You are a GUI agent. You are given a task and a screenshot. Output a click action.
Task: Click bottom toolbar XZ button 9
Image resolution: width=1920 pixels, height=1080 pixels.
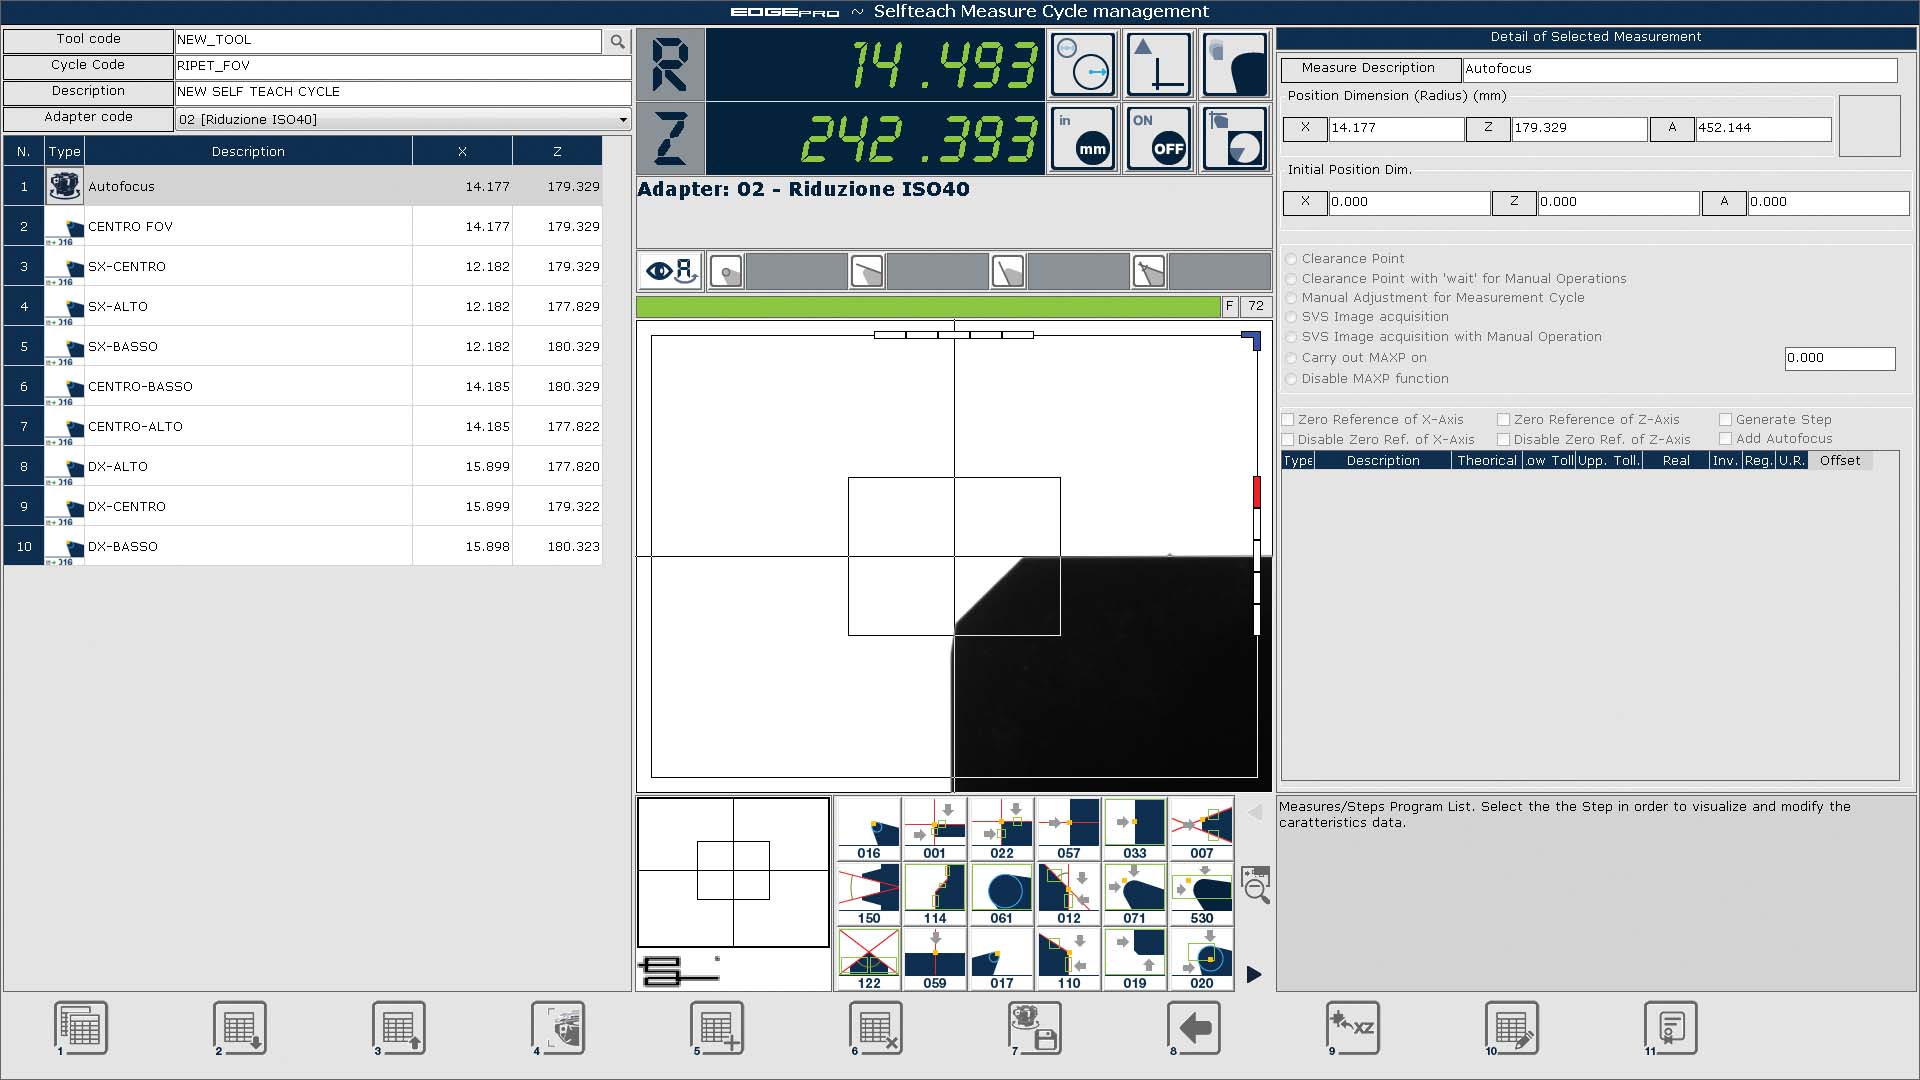pos(1353,1027)
